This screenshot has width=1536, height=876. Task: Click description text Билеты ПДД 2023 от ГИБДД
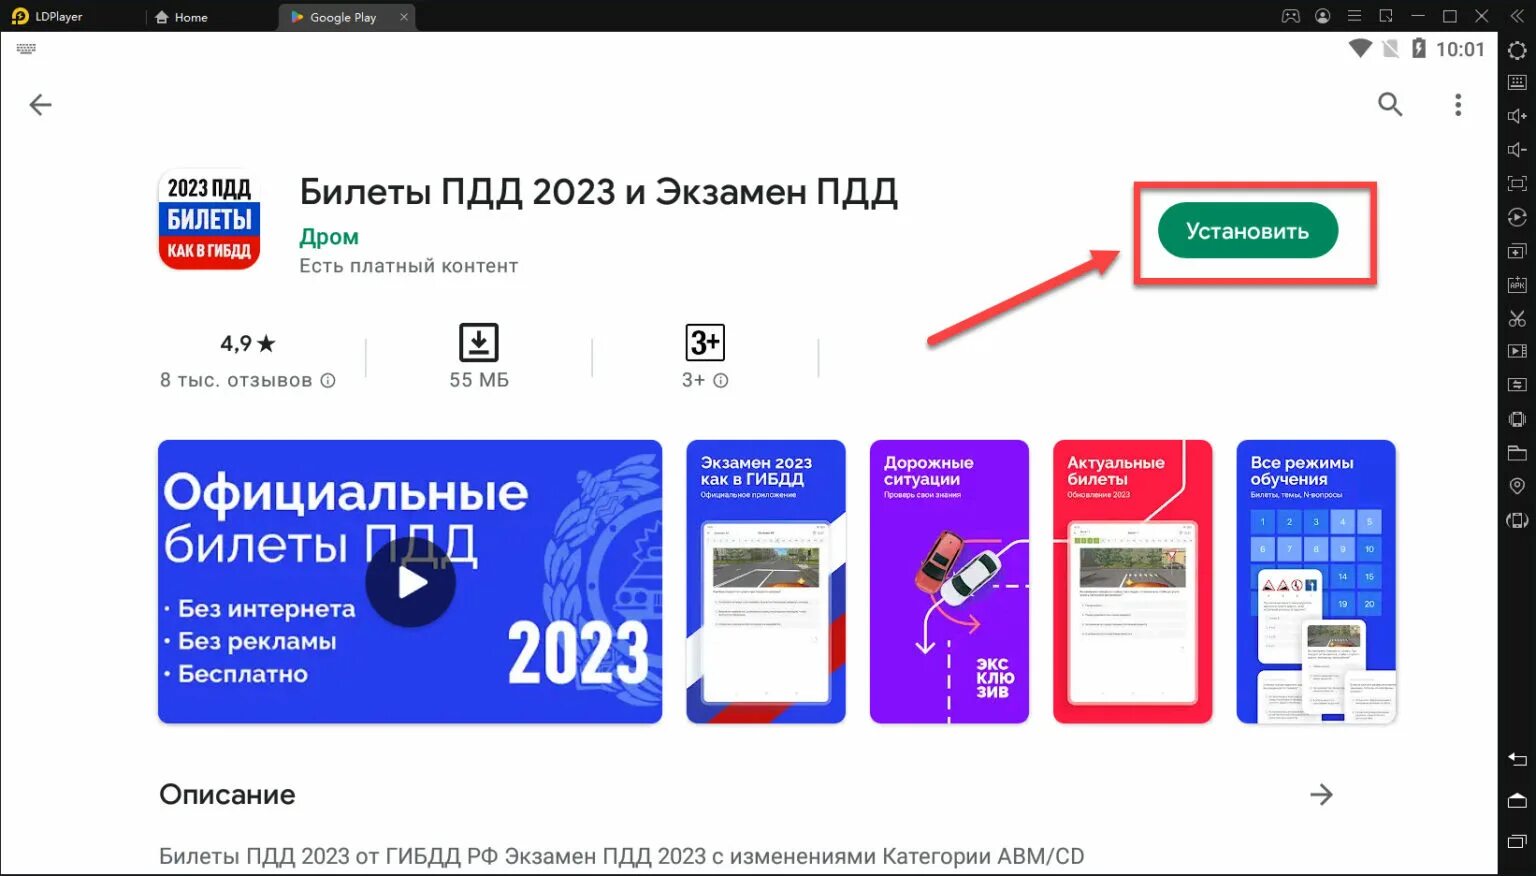[x=621, y=856]
